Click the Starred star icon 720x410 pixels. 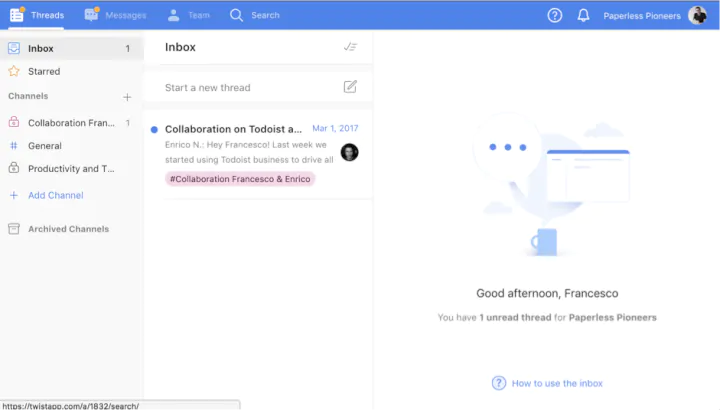[14, 71]
